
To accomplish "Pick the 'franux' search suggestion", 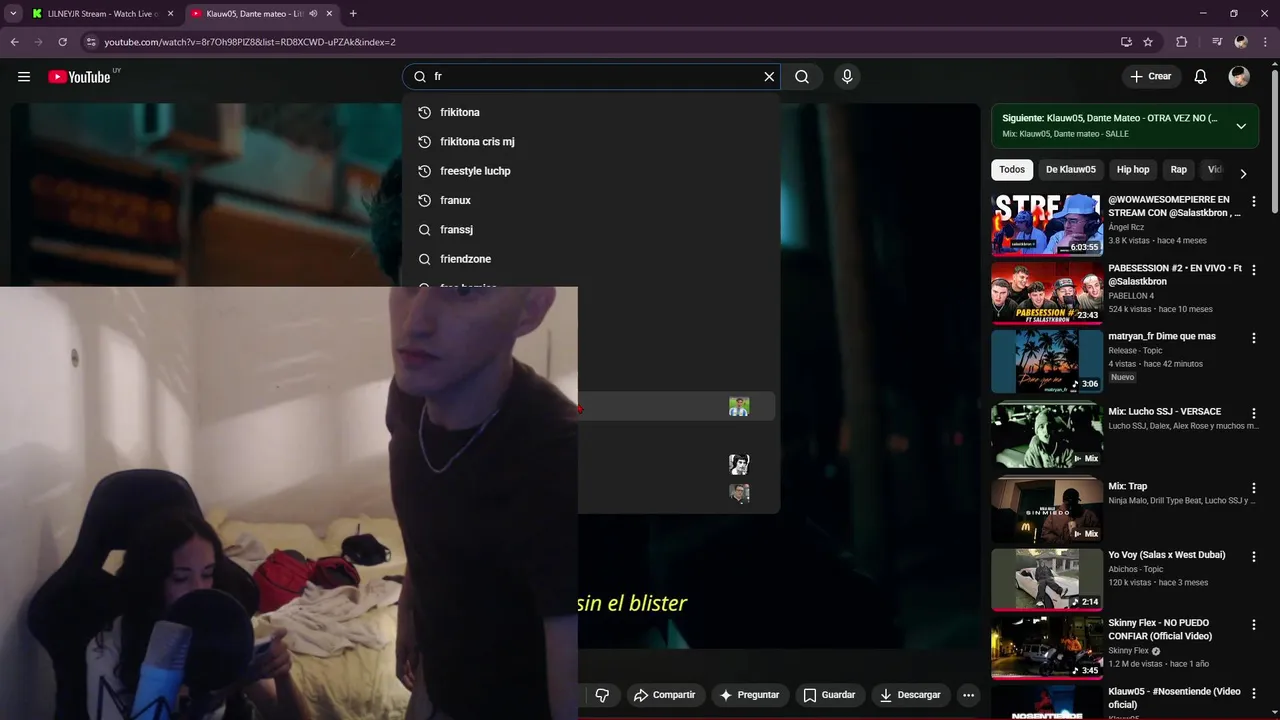I will [590, 200].
